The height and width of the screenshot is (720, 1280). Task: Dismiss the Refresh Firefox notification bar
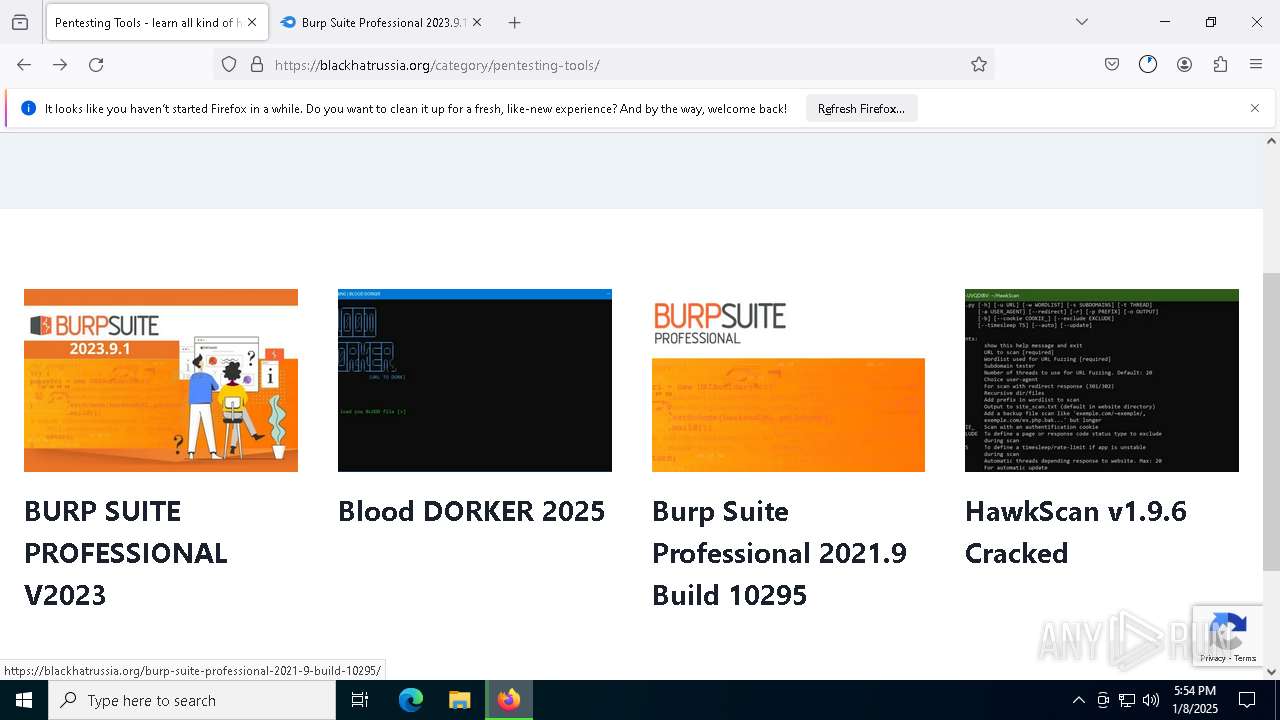click(1255, 108)
